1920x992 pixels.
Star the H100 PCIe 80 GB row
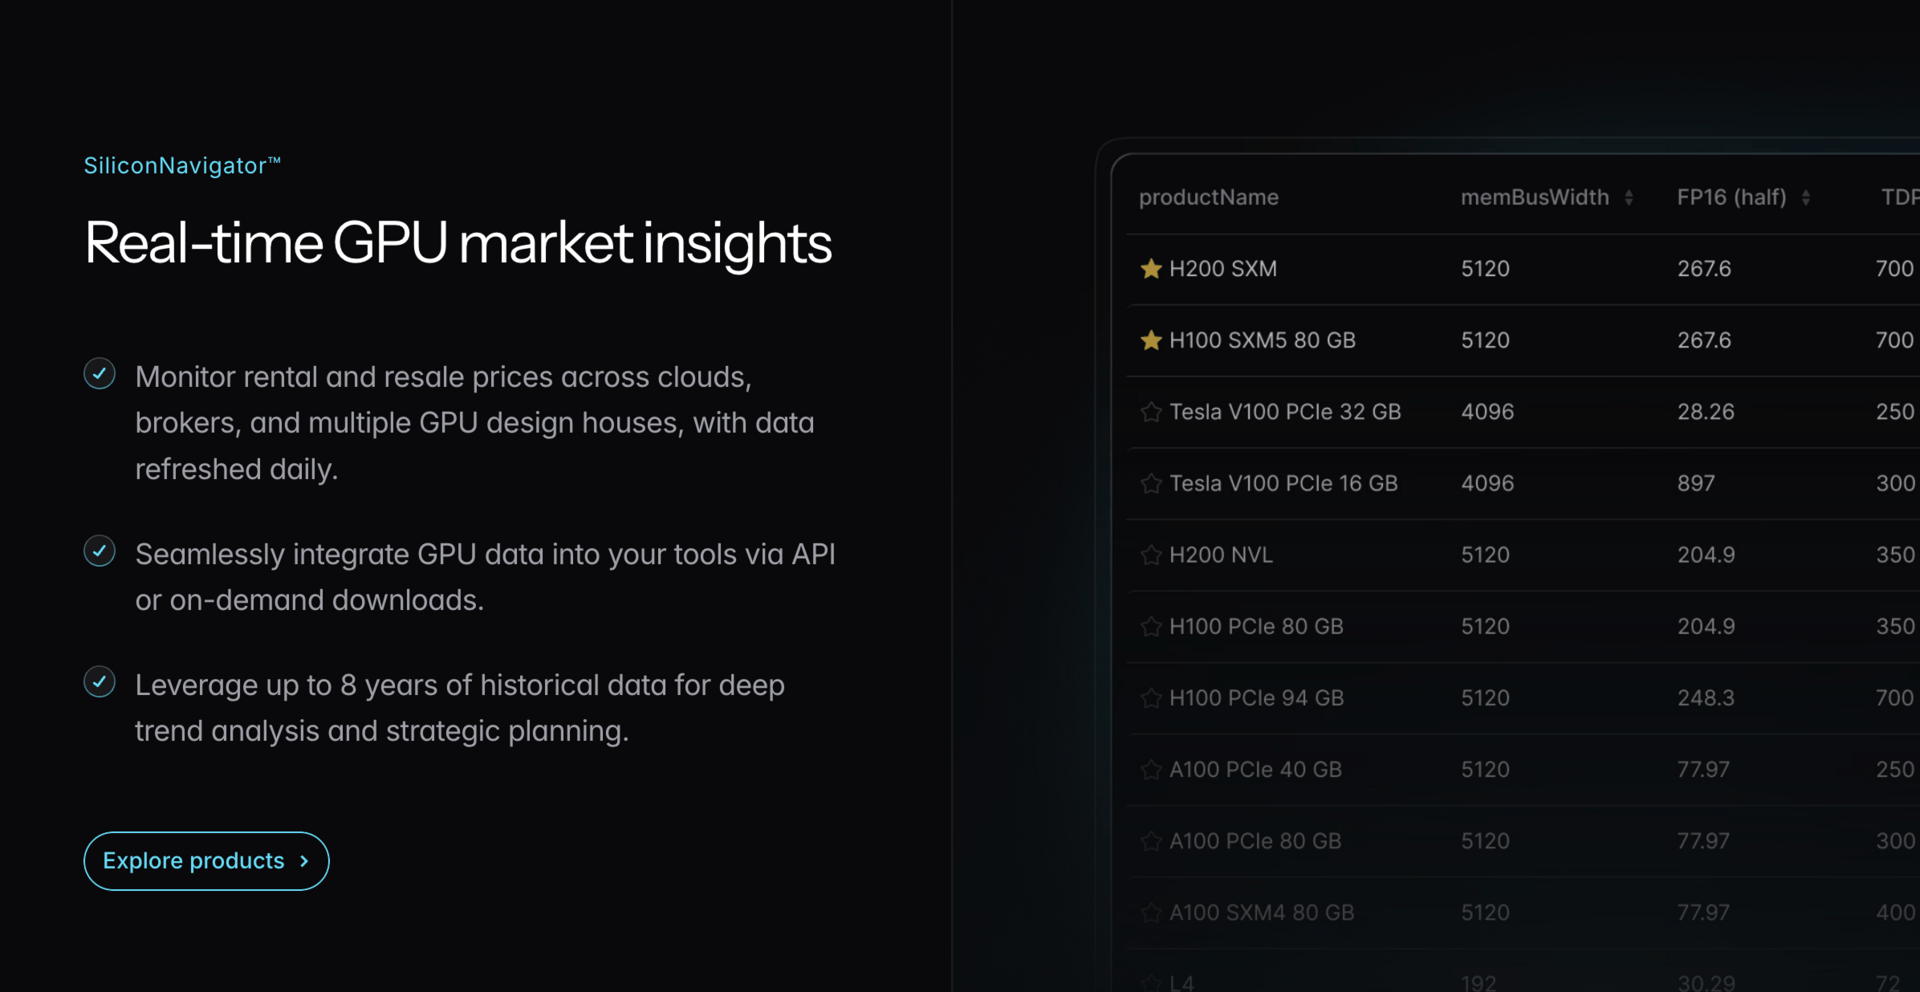click(x=1151, y=627)
